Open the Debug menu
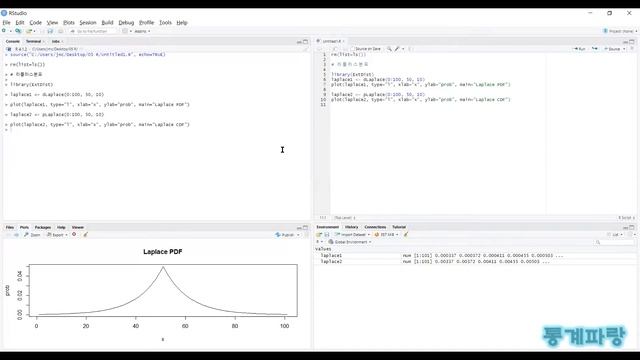 click(126, 22)
